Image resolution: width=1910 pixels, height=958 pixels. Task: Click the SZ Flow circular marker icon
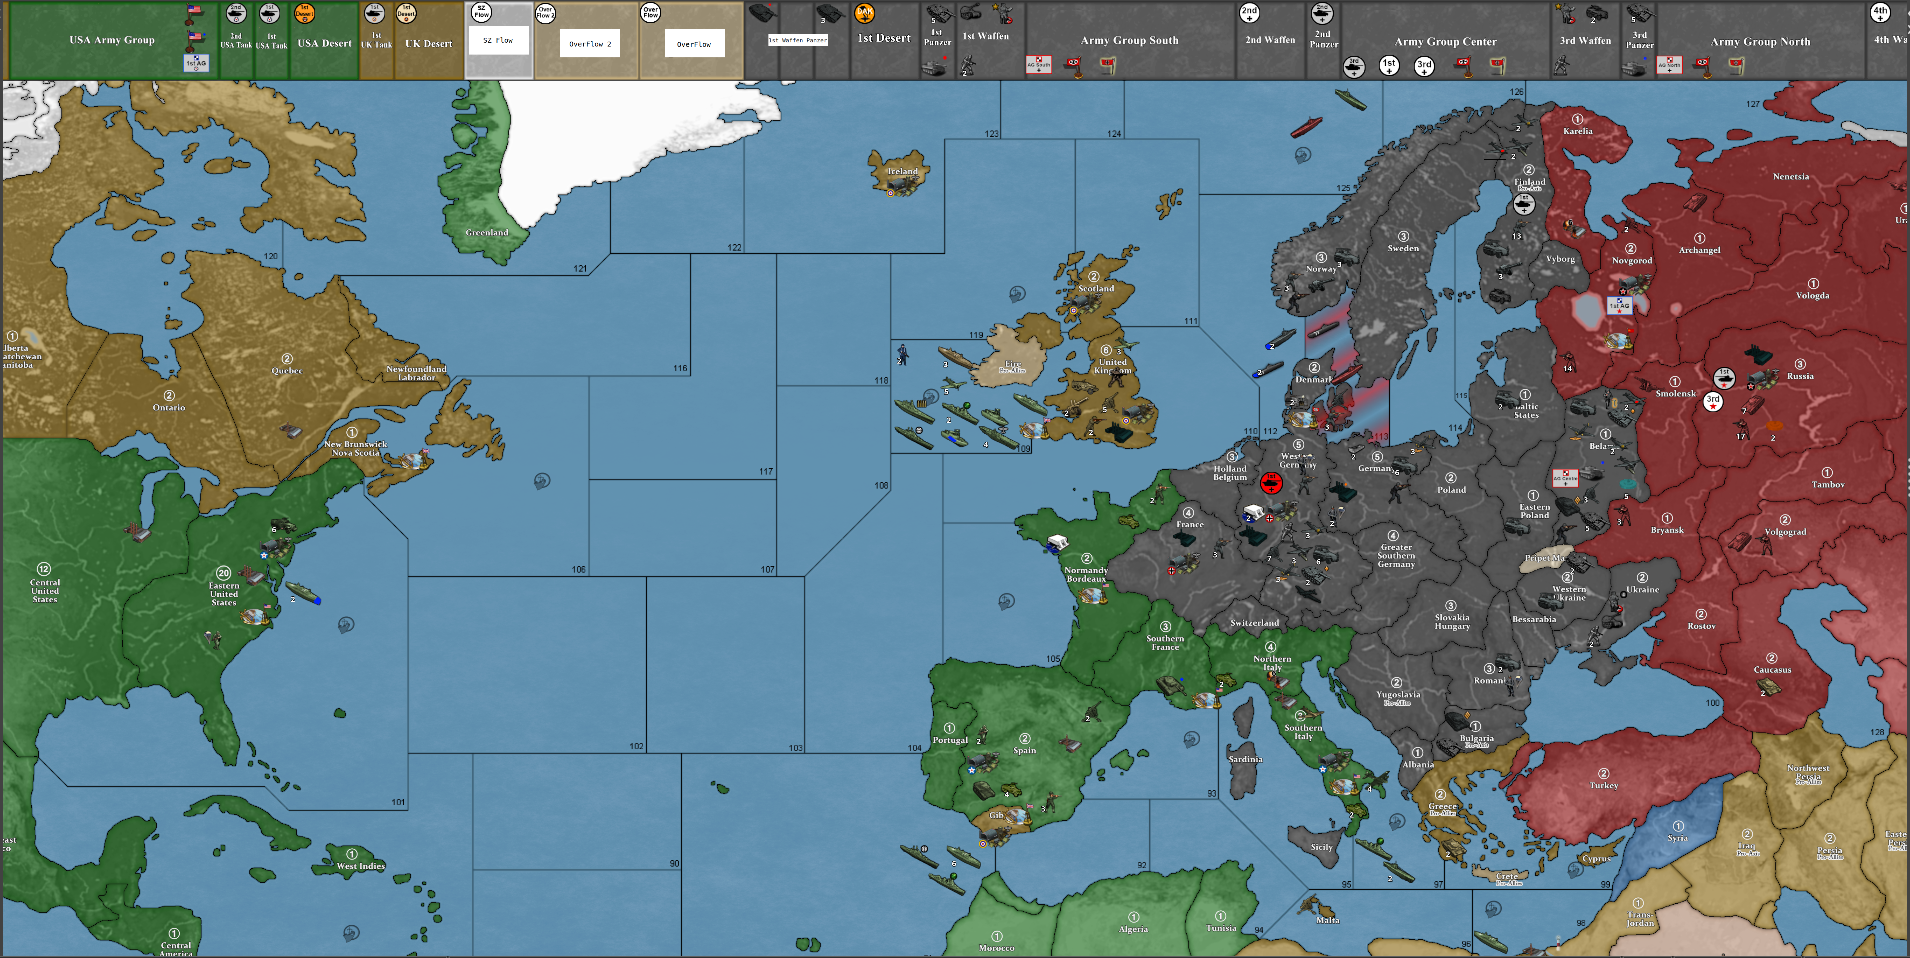481,13
